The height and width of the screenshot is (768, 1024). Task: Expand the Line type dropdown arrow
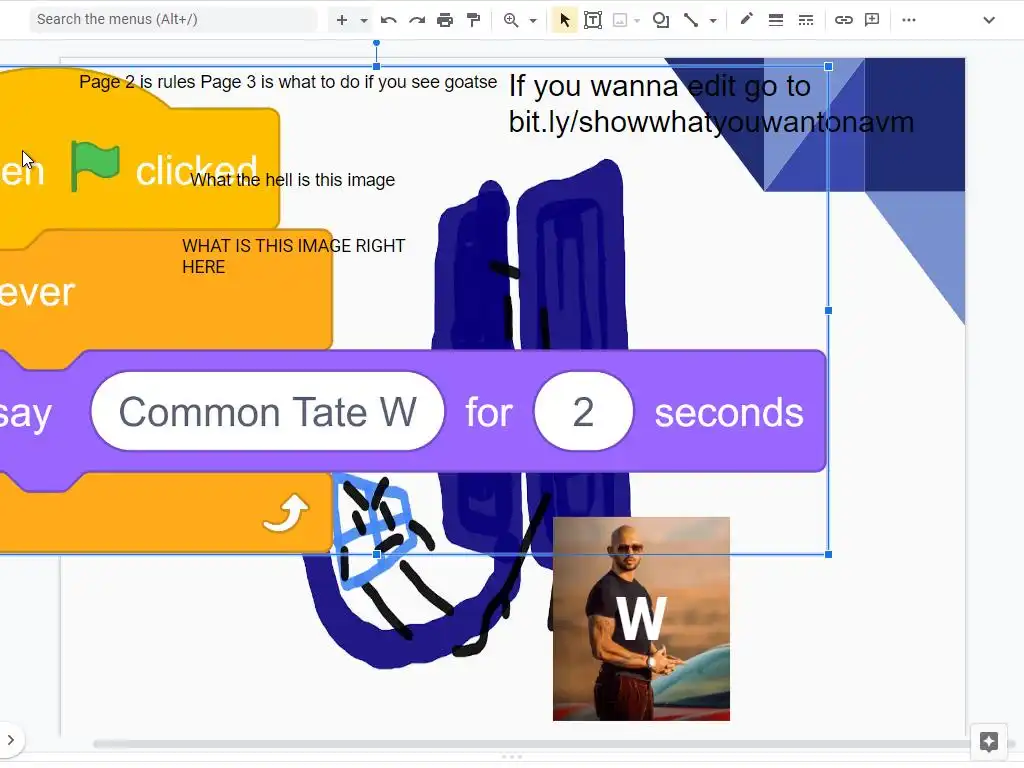click(713, 21)
